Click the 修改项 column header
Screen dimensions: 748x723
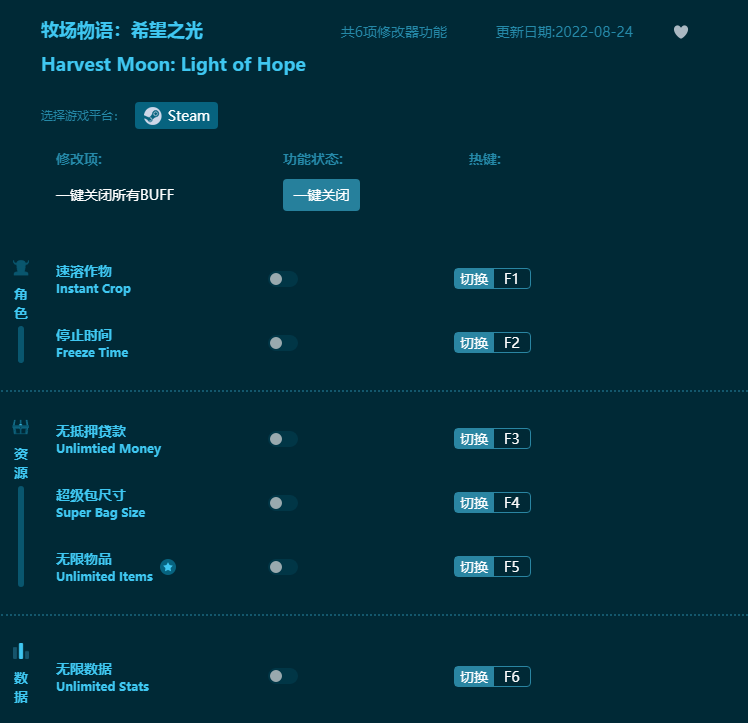[79, 159]
